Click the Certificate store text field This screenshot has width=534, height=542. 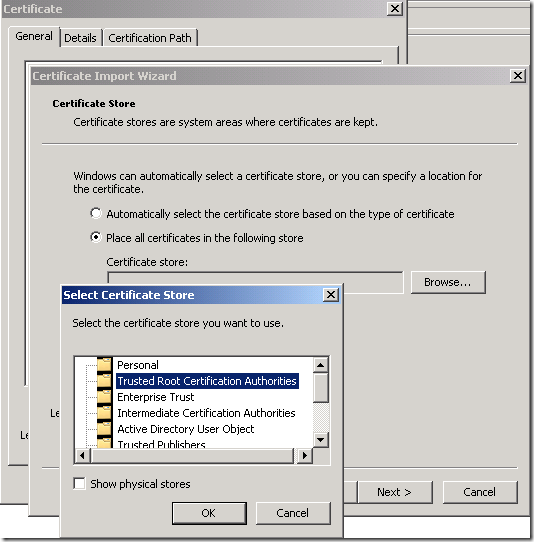tap(255, 282)
